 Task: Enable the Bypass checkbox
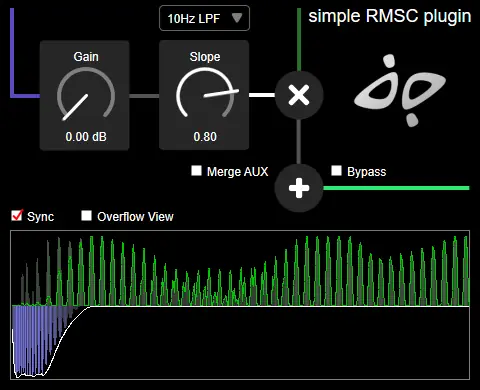[x=336, y=171]
